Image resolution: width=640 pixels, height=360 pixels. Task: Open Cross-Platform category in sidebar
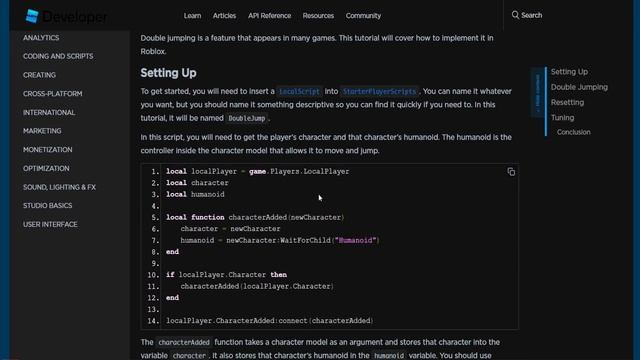(53, 94)
